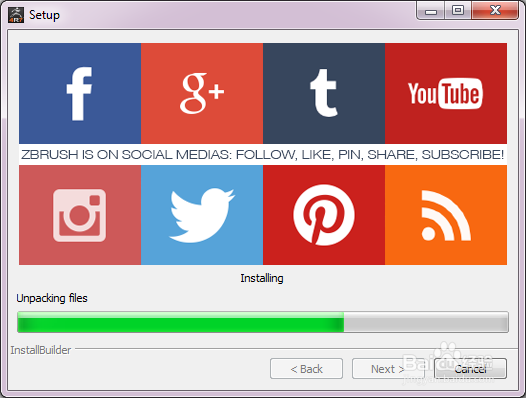526x398 pixels.
Task: Minimize the Setup window
Action: pyautogui.click(x=431, y=11)
